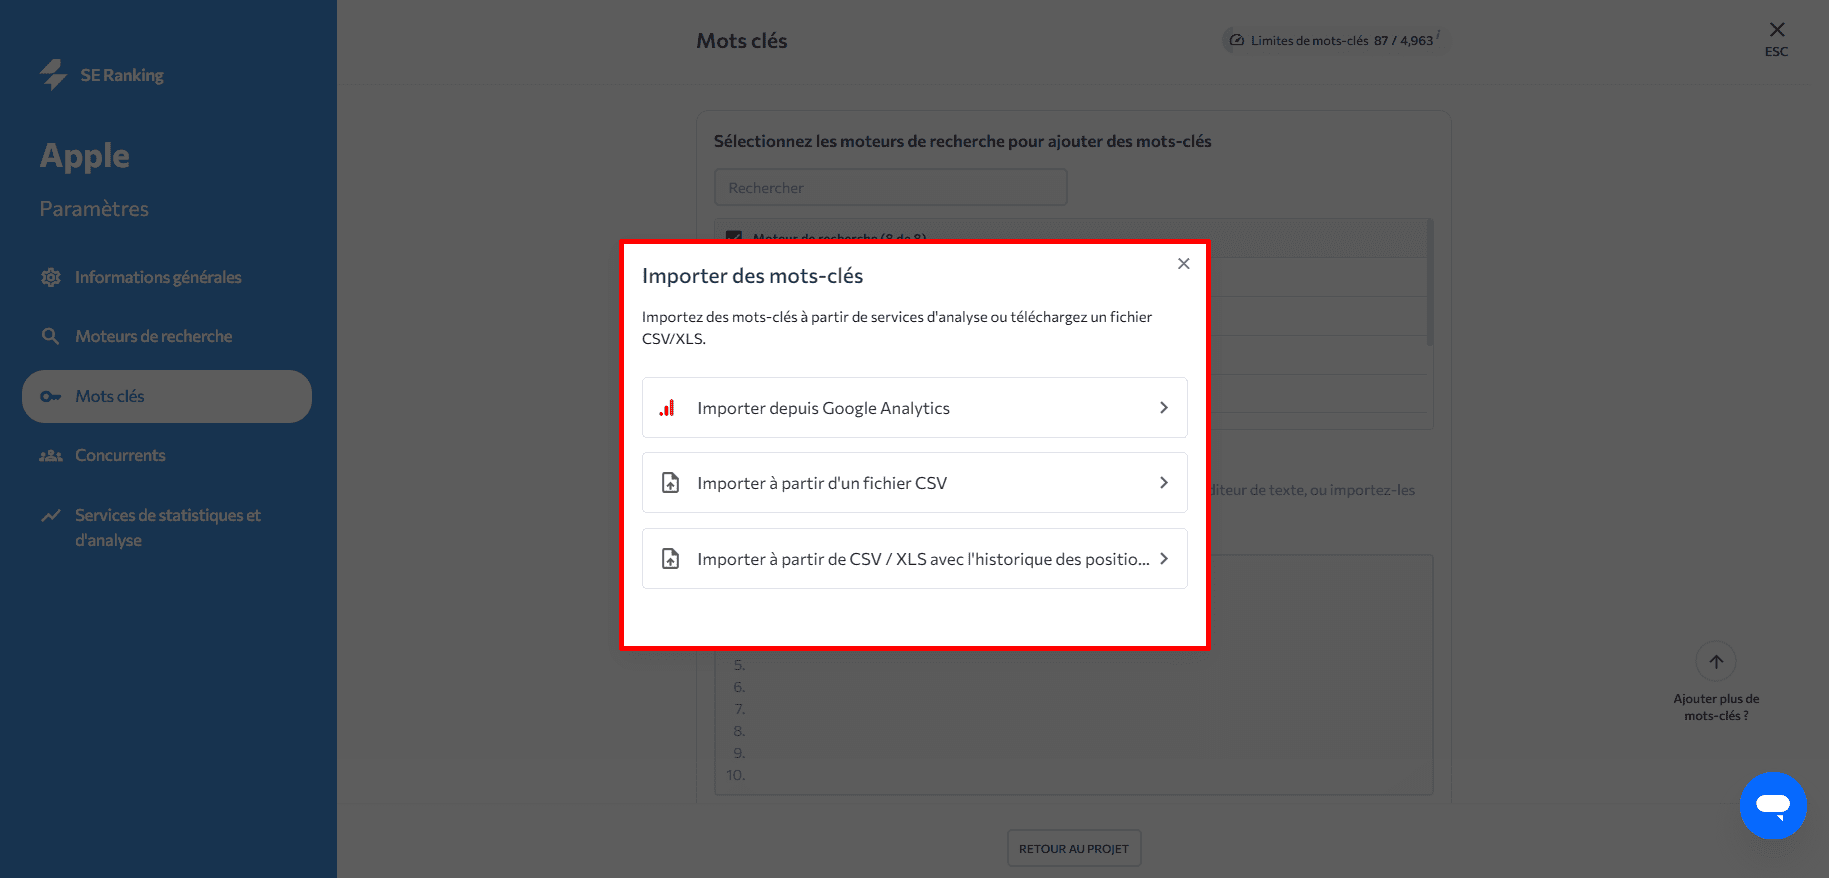Click the Limites de mots-clés gauge icon
1829x878 pixels.
point(1237,41)
